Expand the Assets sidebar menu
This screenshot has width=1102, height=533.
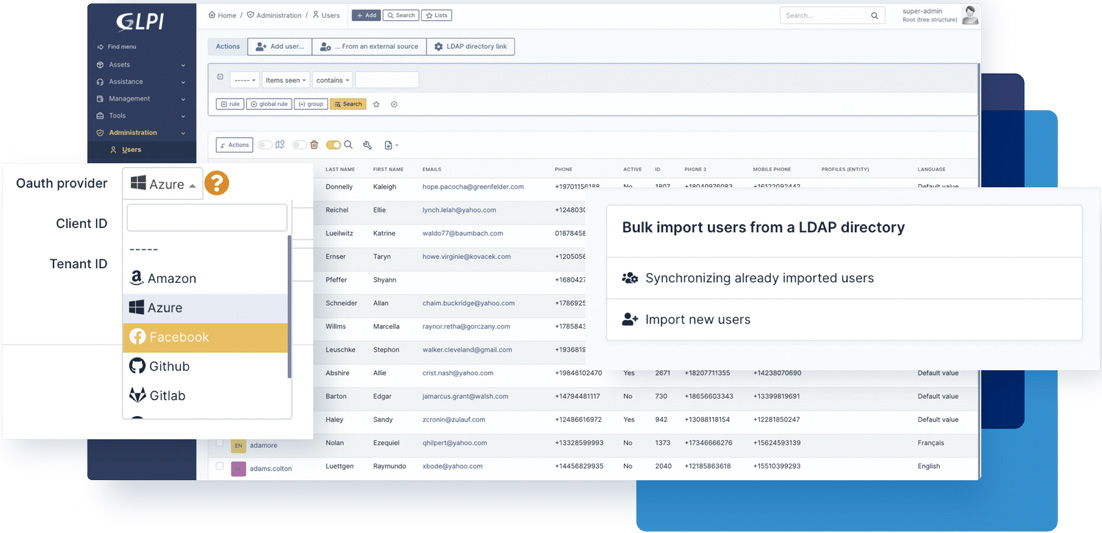click(141, 65)
